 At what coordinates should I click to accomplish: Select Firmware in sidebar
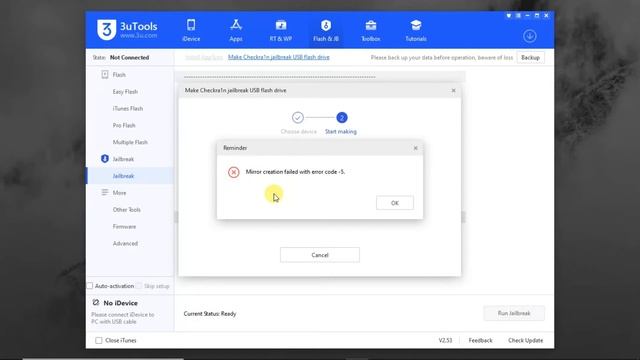pos(124,226)
